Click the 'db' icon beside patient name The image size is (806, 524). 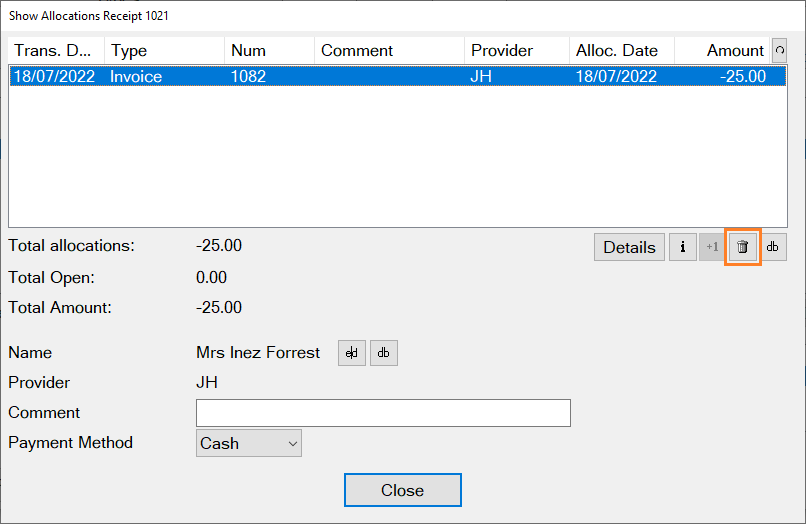click(x=384, y=353)
